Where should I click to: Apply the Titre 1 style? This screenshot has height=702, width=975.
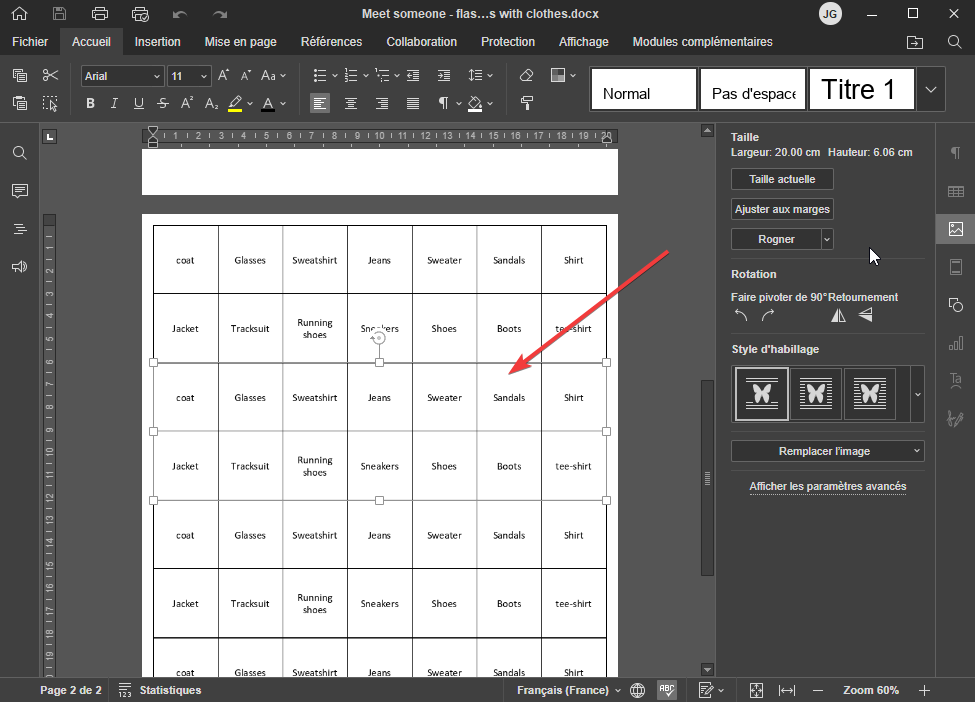(x=861, y=90)
